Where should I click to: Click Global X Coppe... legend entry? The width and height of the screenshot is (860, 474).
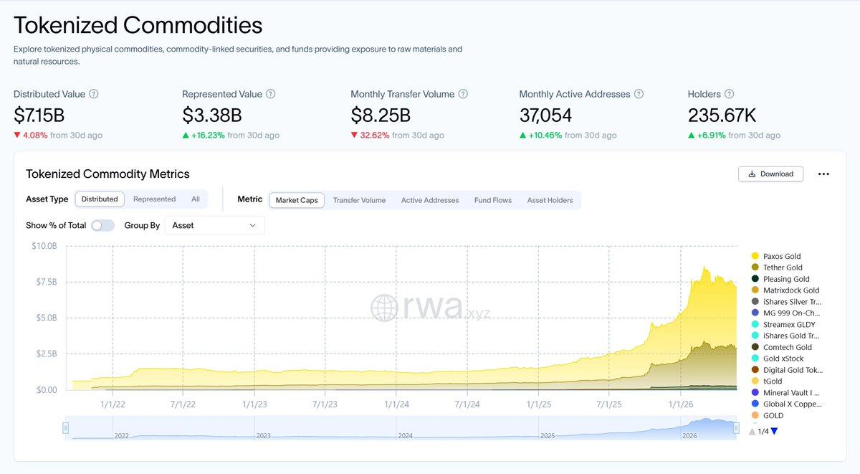[x=787, y=404]
